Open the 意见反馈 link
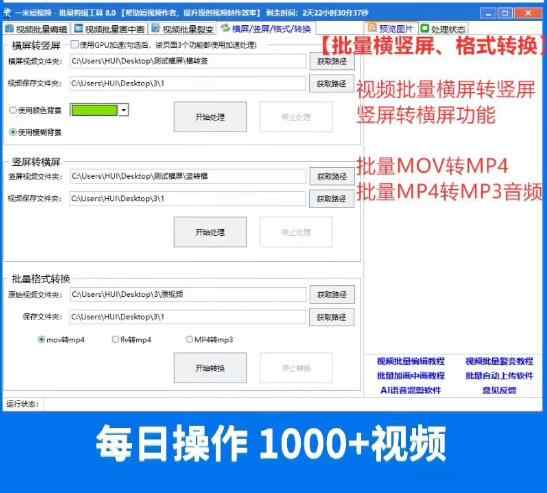This screenshot has width=547, height=493. click(x=499, y=390)
